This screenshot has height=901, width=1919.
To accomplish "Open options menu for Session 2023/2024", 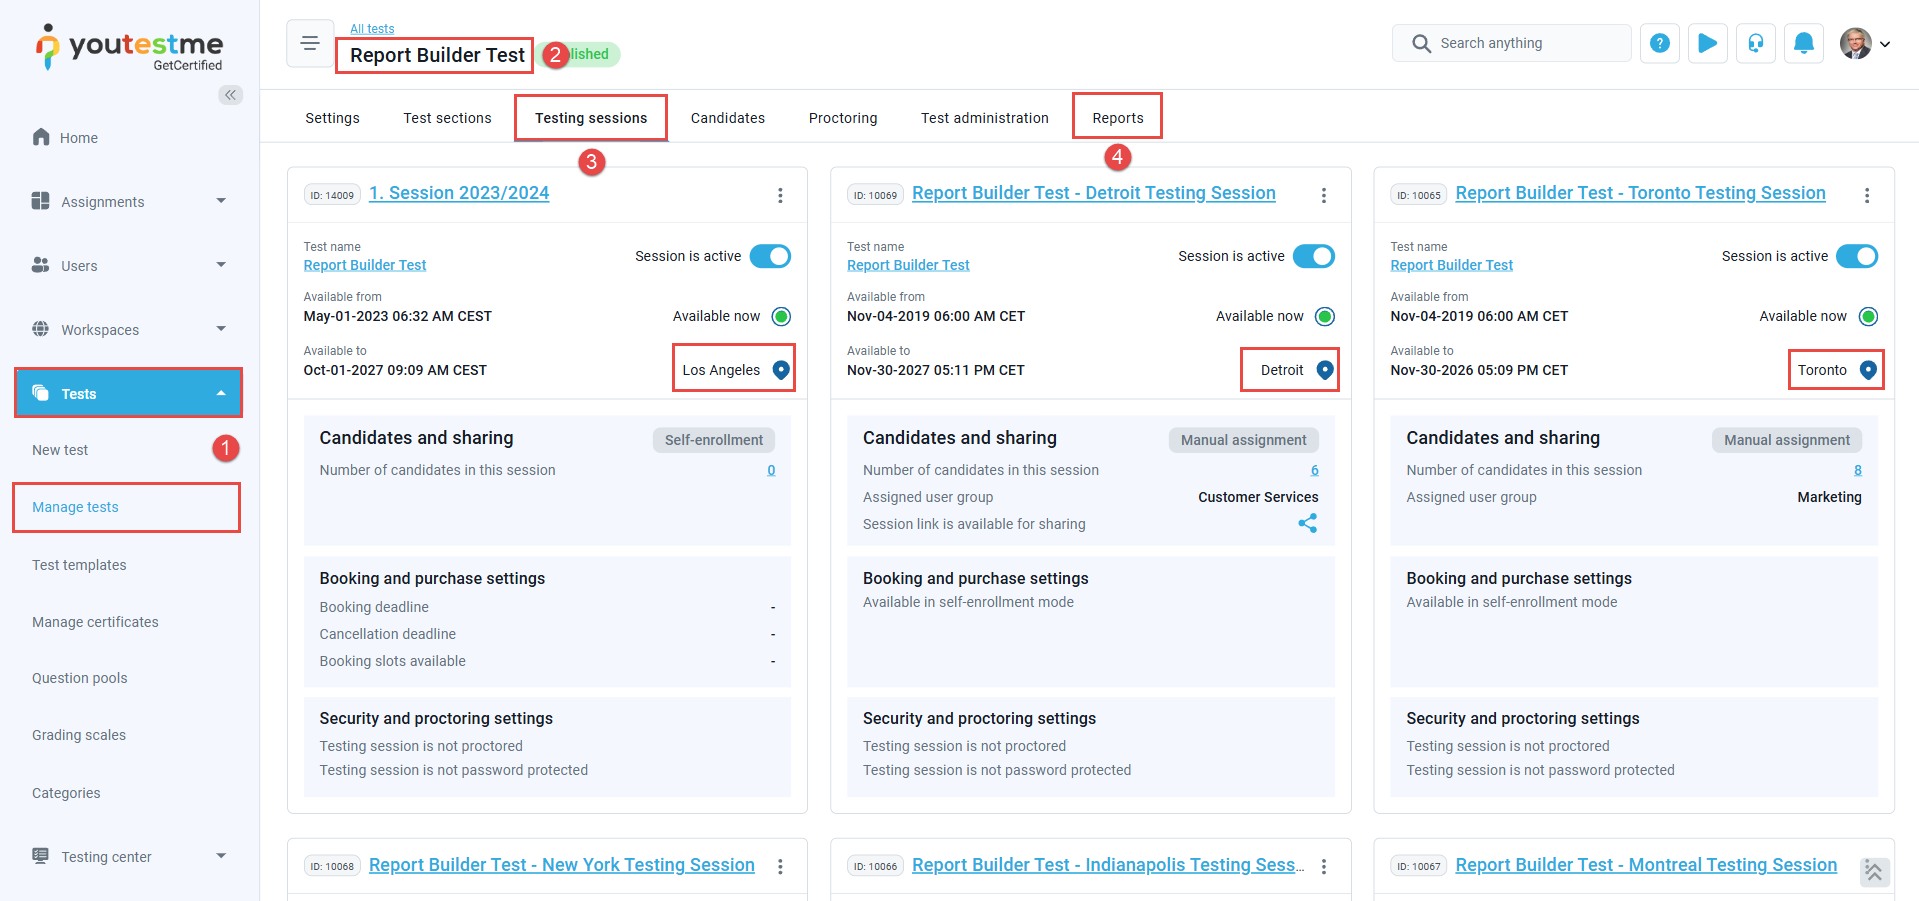I will [x=780, y=195].
